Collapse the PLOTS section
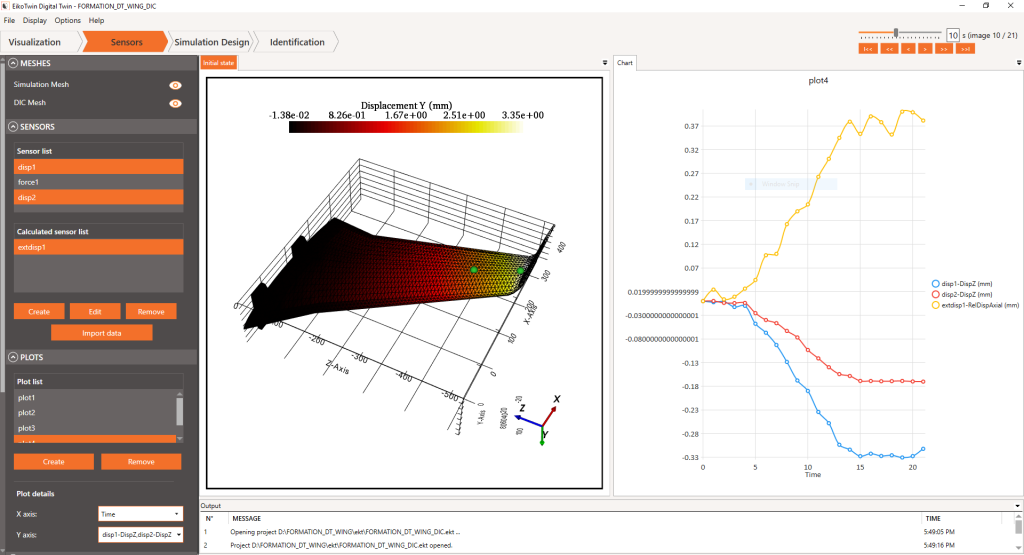 tap(13, 357)
